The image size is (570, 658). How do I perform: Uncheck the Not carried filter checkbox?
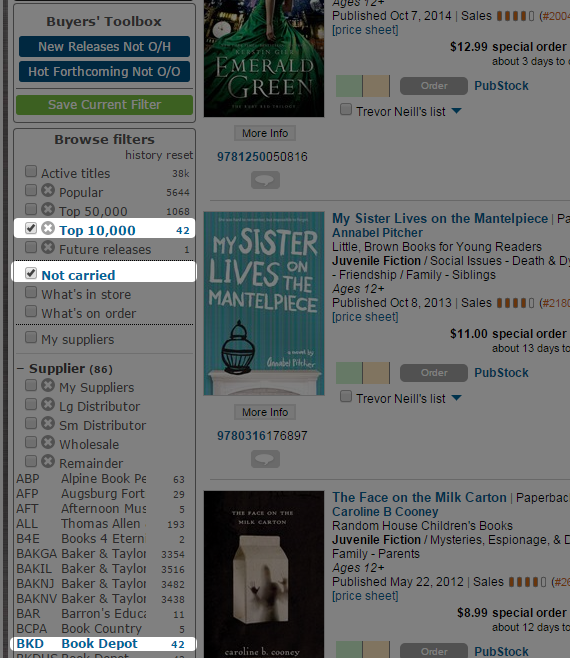[31, 273]
